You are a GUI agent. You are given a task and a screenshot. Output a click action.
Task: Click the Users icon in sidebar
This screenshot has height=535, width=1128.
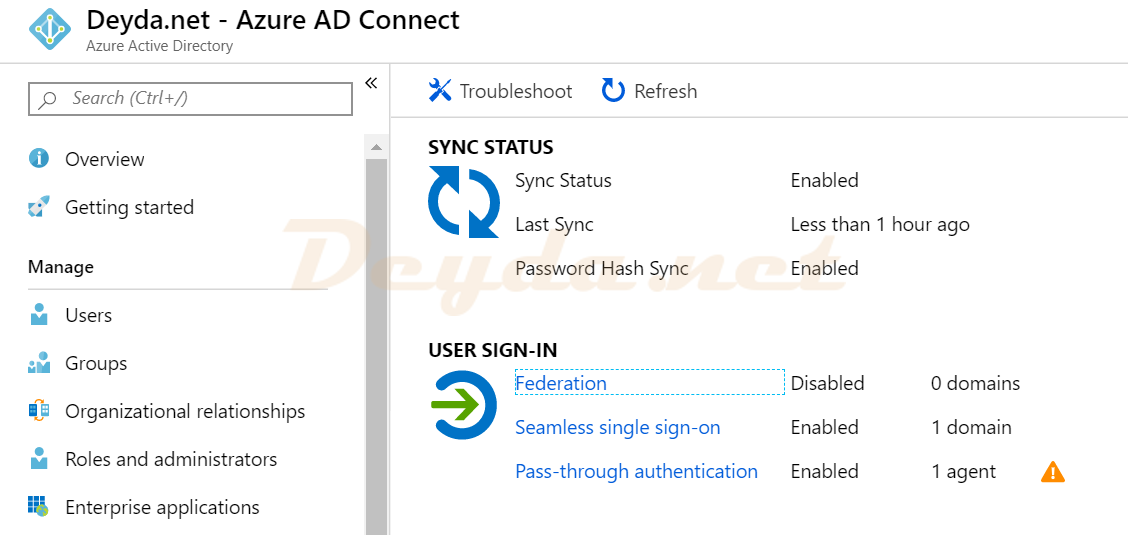[39, 314]
